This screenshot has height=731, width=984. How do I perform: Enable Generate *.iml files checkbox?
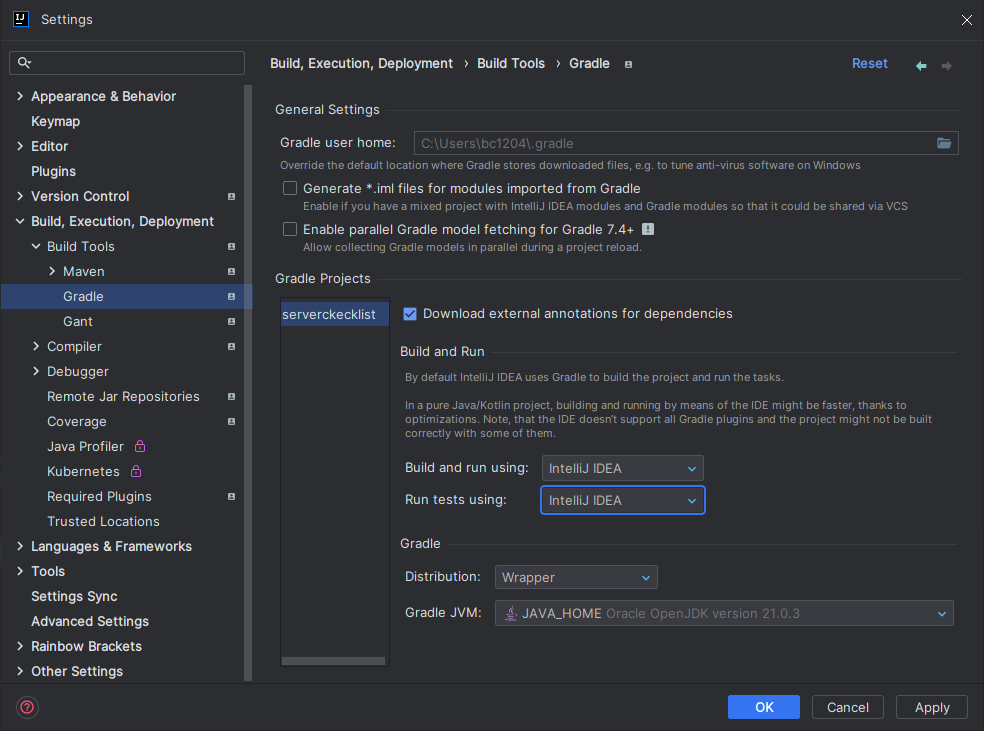290,188
